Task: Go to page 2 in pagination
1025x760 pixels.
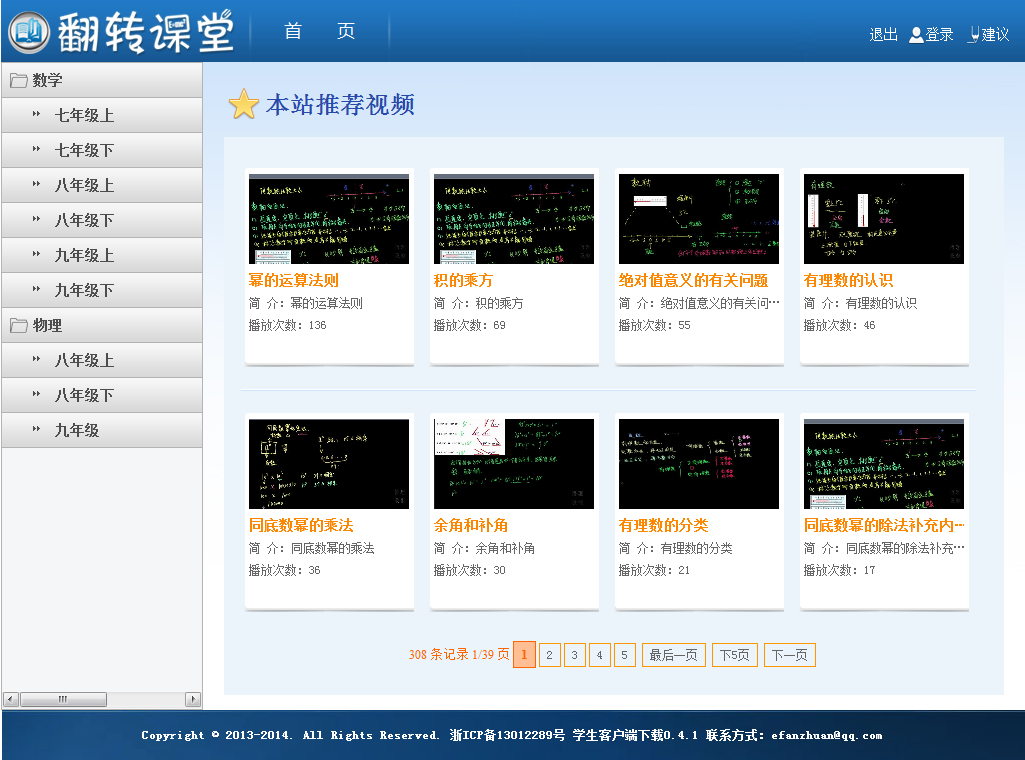Action: [550, 655]
